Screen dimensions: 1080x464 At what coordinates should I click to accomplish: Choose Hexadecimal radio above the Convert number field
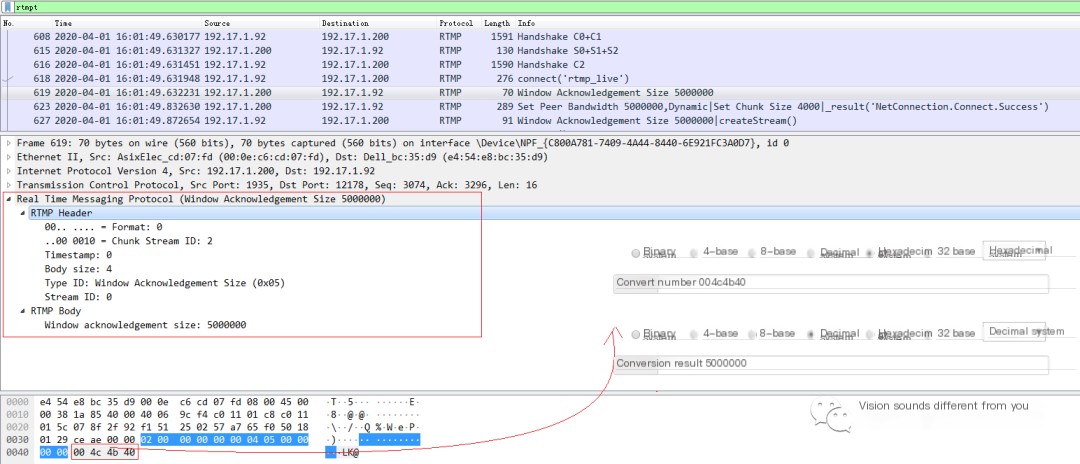870,253
